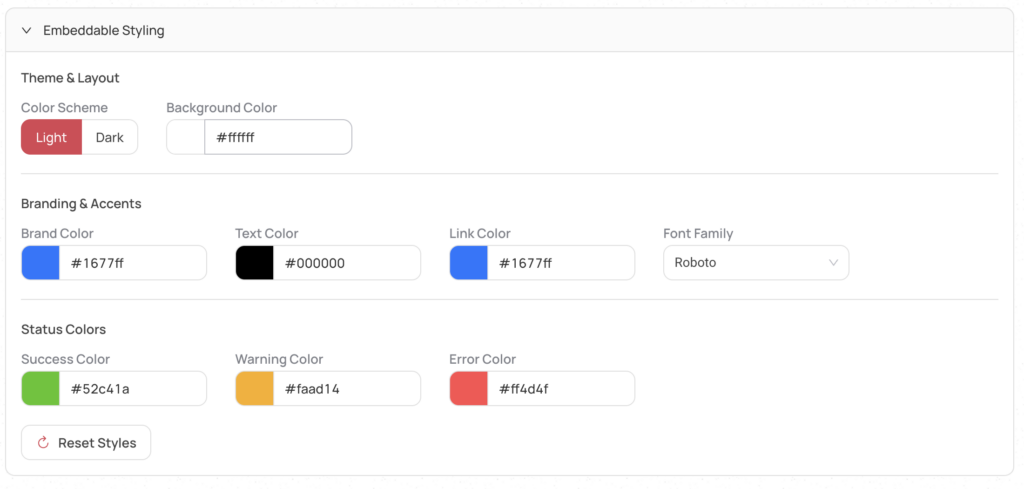Open the Success Color green swatch

[40, 388]
